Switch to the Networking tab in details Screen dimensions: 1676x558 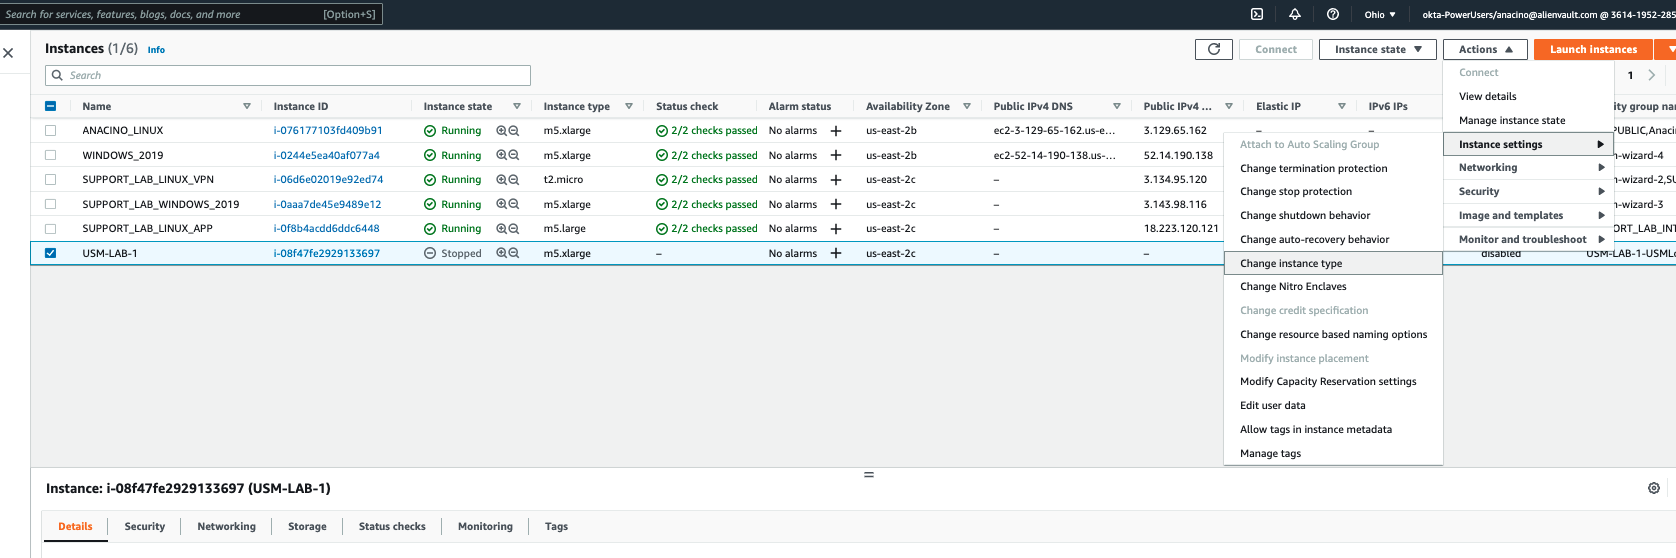pos(227,526)
